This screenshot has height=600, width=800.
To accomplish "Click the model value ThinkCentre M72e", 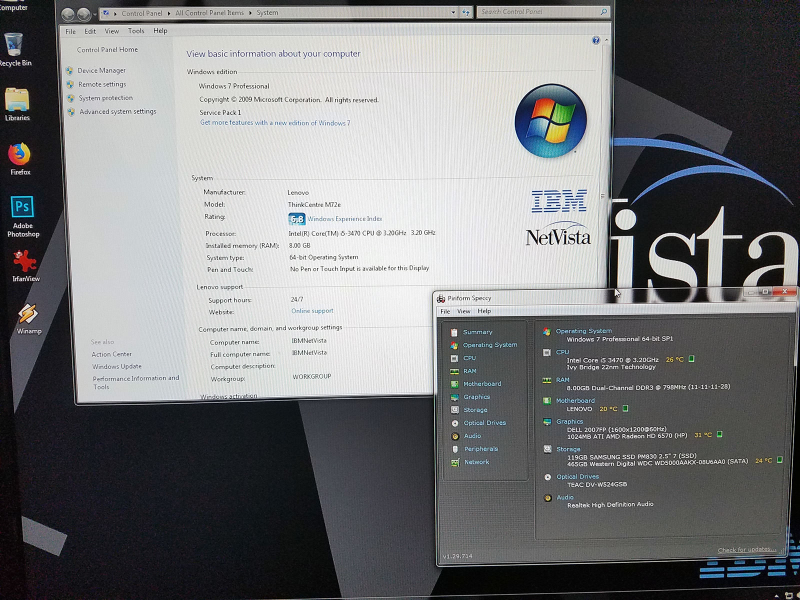I will pyautogui.click(x=314, y=205).
